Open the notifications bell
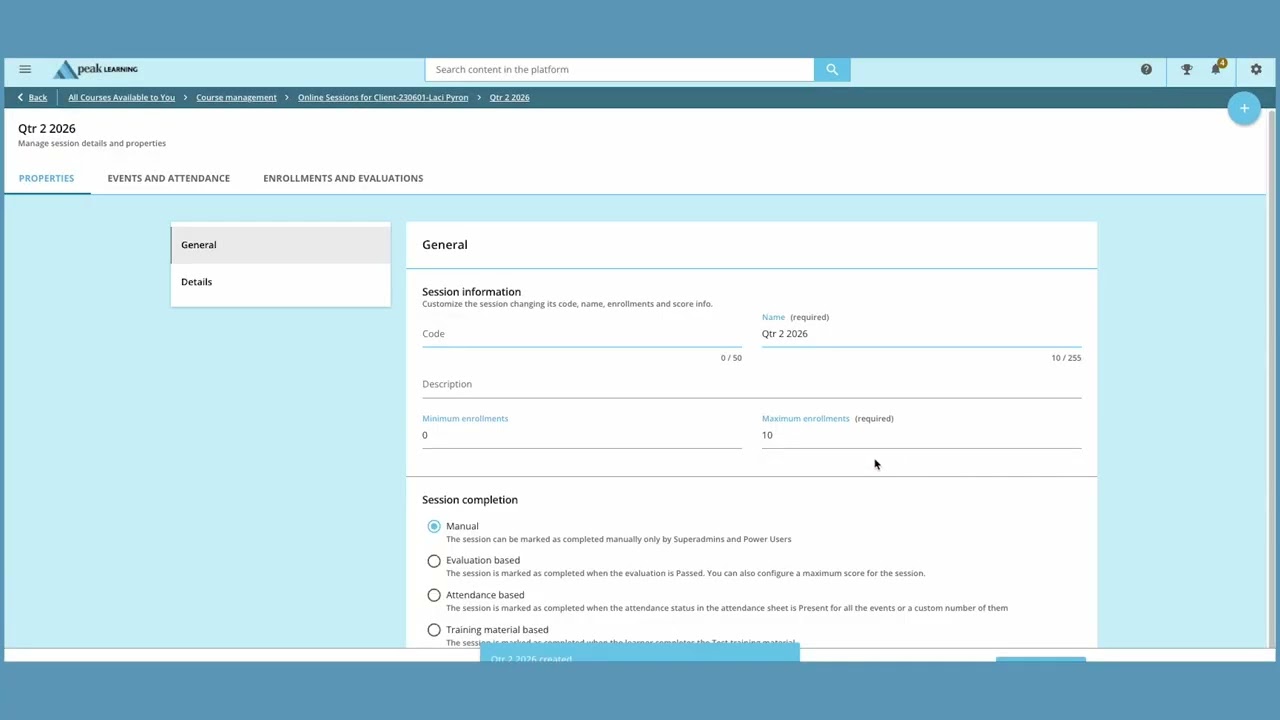Viewport: 1280px width, 720px height. coord(1216,69)
